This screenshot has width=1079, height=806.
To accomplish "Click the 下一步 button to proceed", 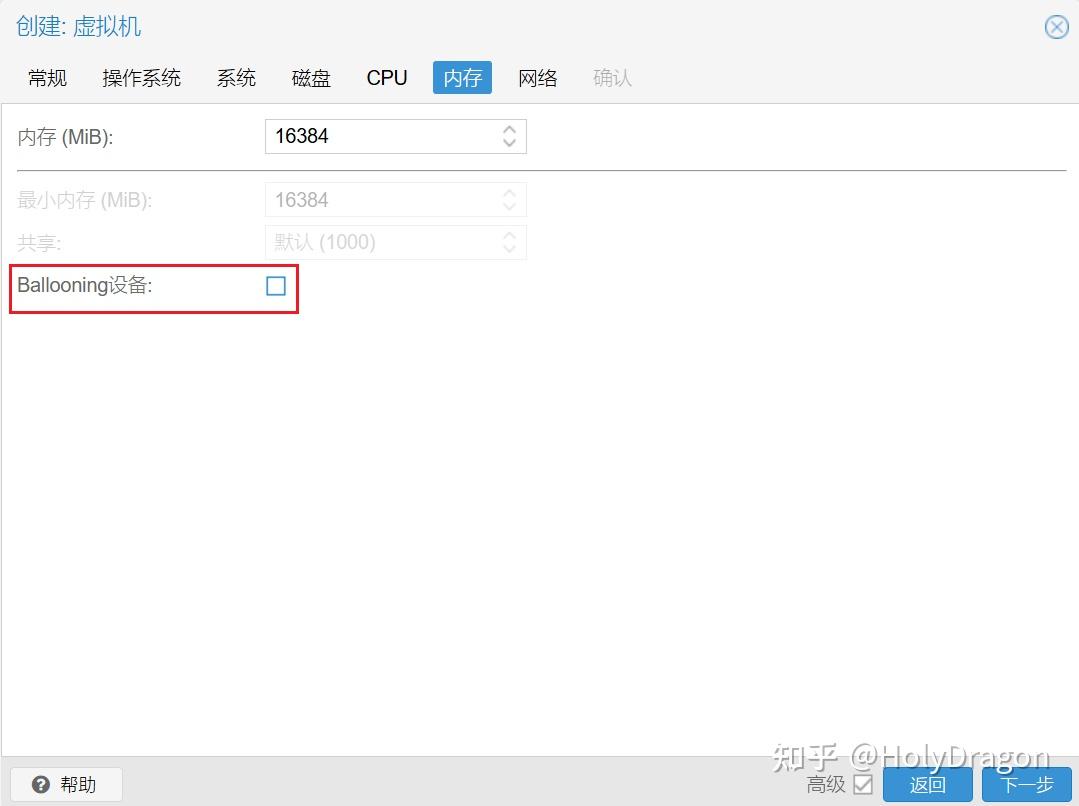I will coord(1026,784).
